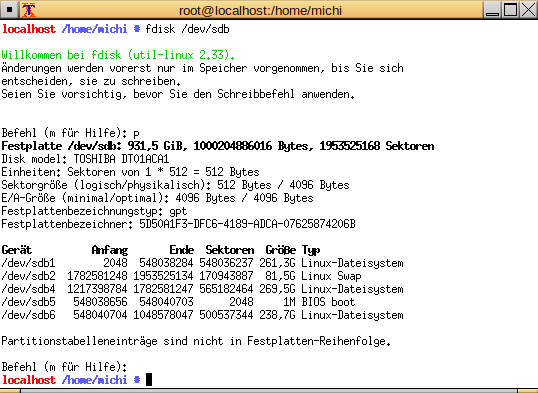Viewport: 538px width, 393px height.
Task: Click the title text root@localhost:/home/michi
Action: click(x=260, y=10)
